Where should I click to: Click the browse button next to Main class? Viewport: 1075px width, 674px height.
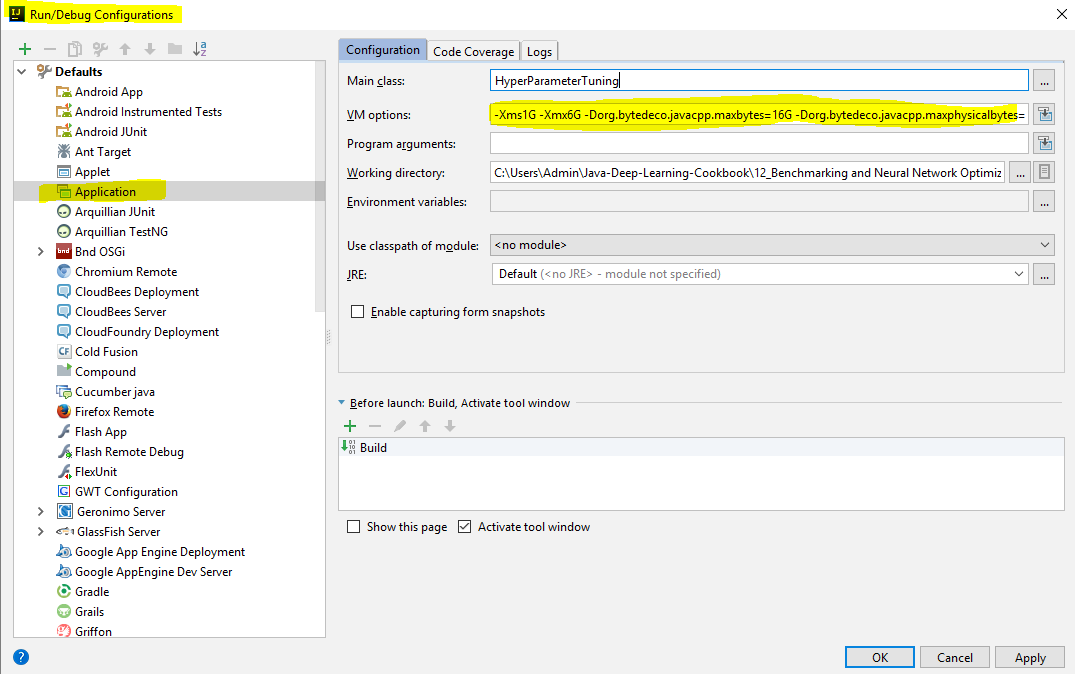pyautogui.click(x=1044, y=81)
